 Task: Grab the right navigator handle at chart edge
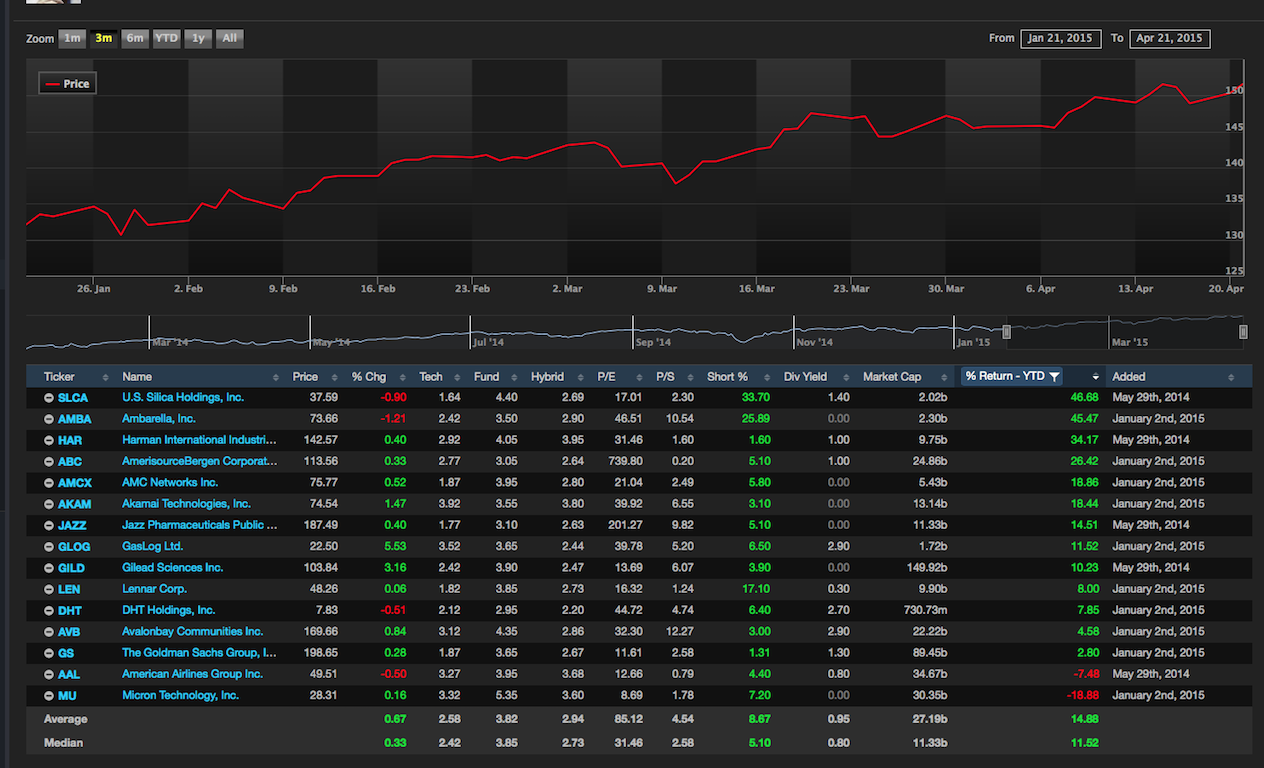(x=1243, y=332)
